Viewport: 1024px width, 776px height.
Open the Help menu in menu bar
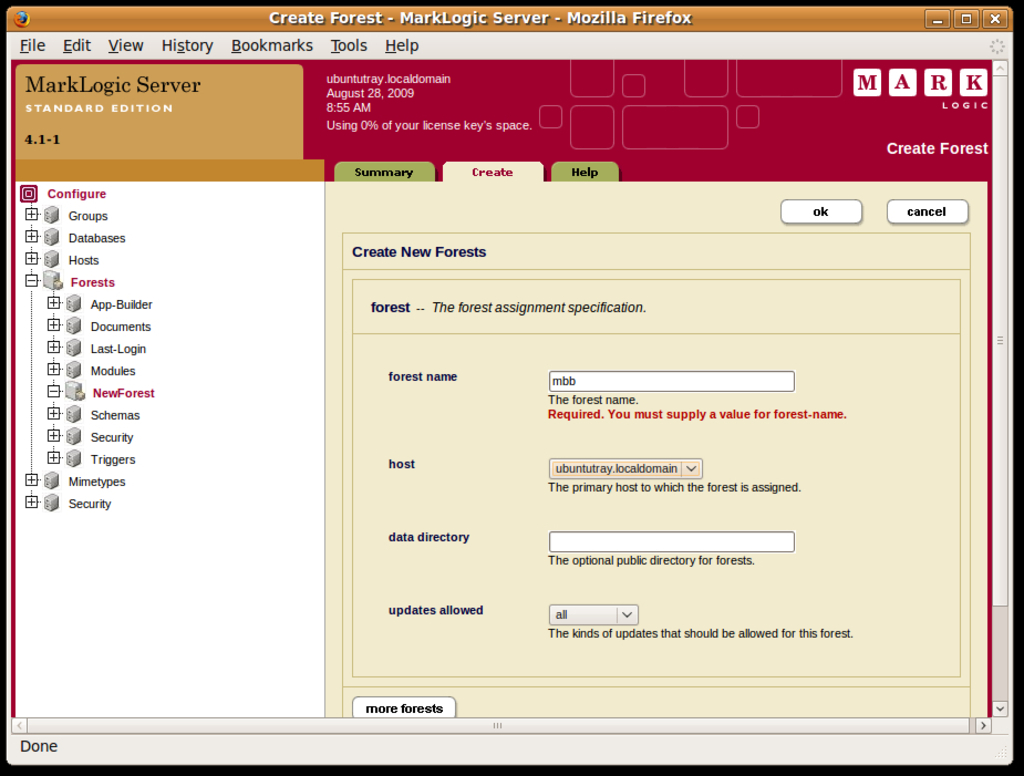coord(402,46)
